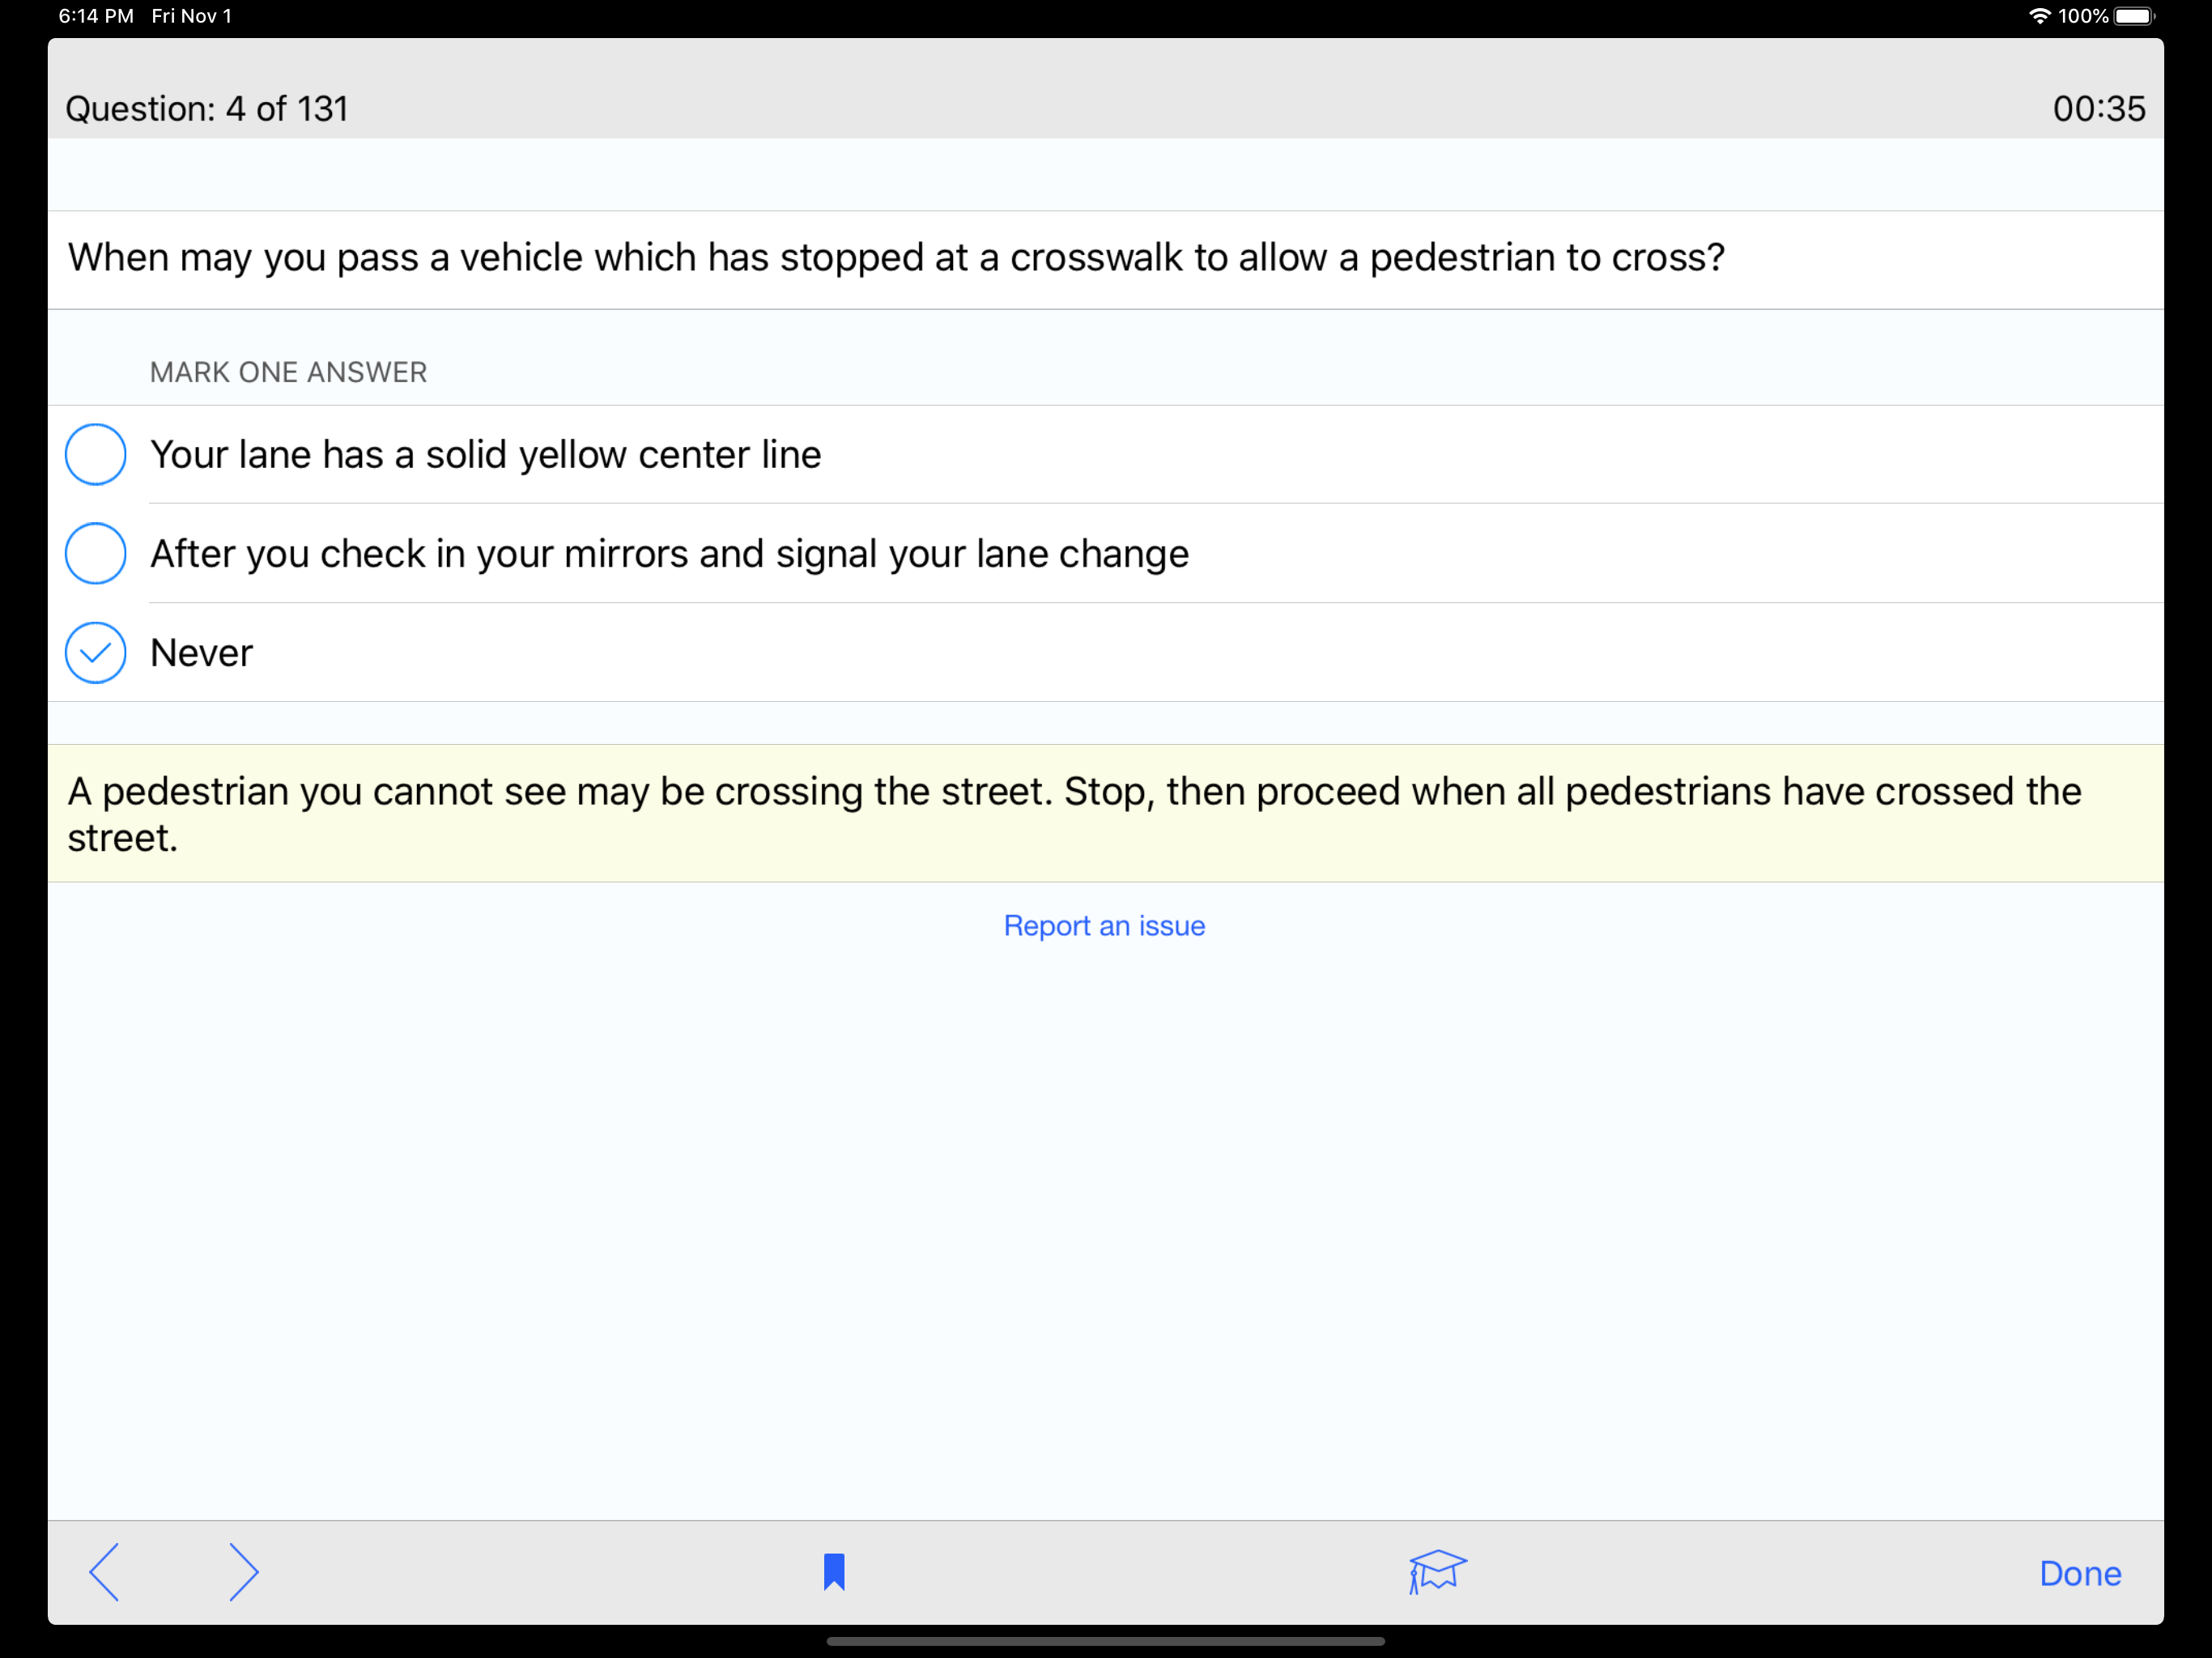Tap the "Question: 4 of 131" counter
This screenshot has height=1658, width=2212.
[x=207, y=108]
